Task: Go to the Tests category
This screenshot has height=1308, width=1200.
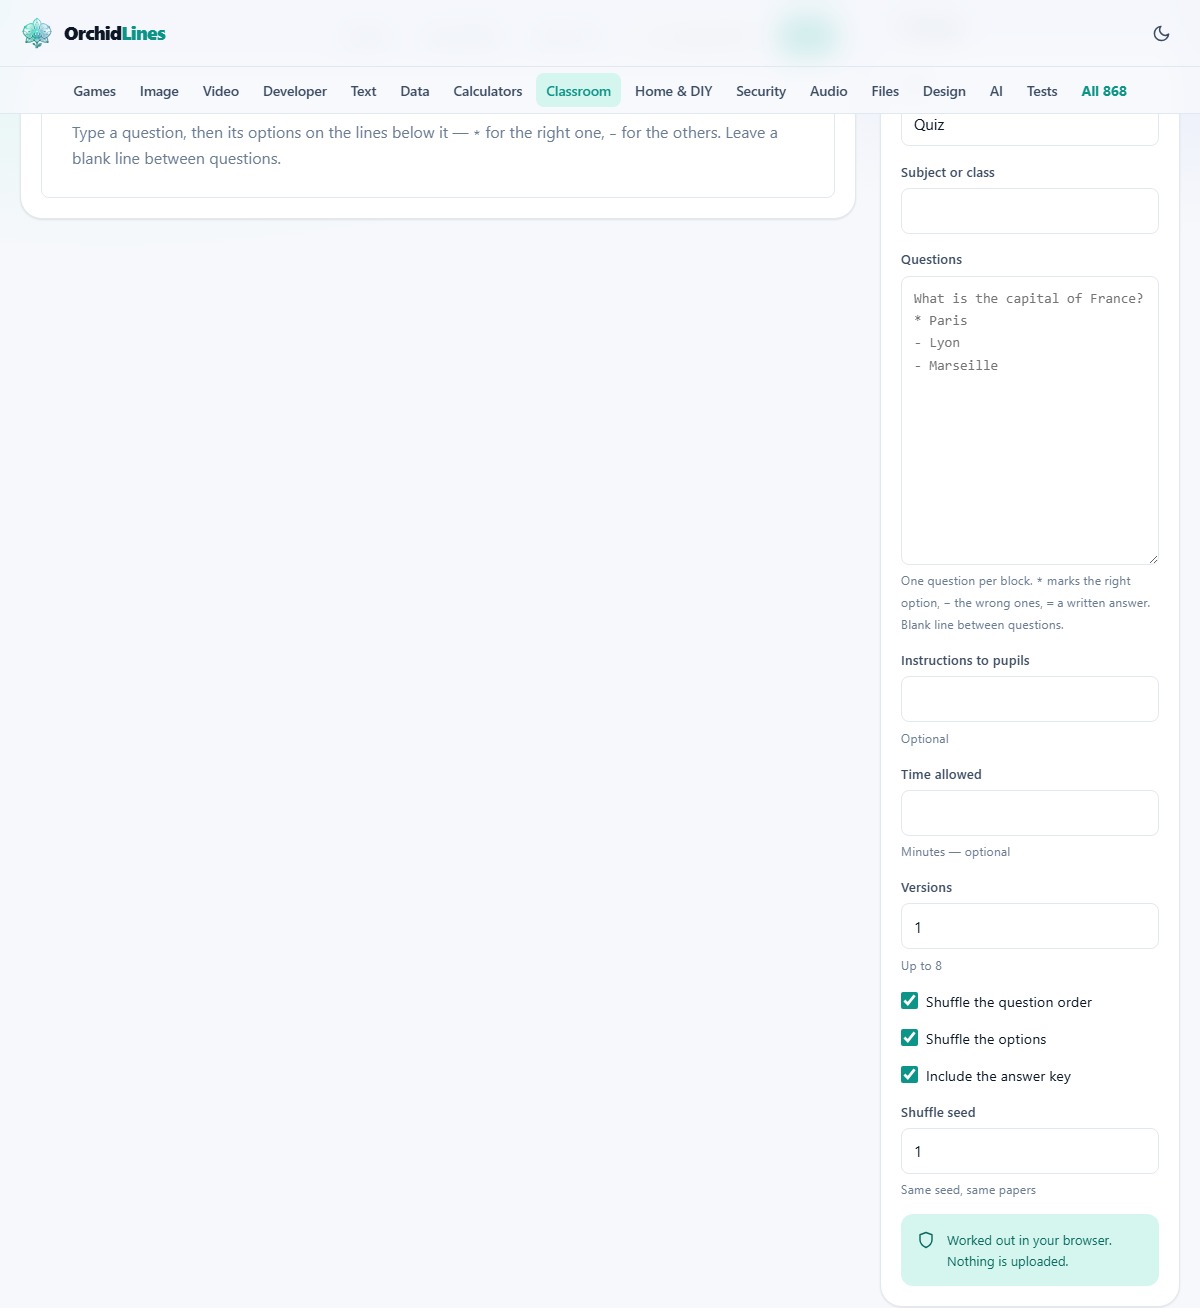Action: tap(1042, 91)
